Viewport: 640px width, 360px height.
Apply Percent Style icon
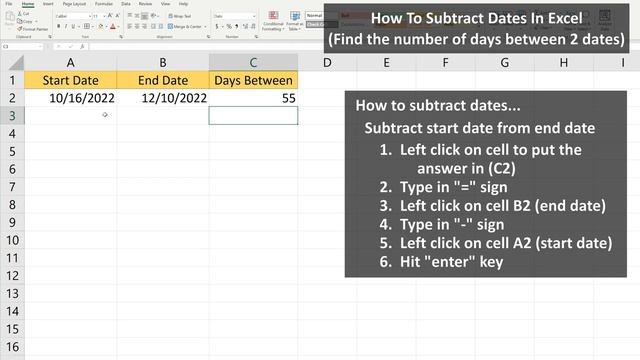click(x=229, y=27)
